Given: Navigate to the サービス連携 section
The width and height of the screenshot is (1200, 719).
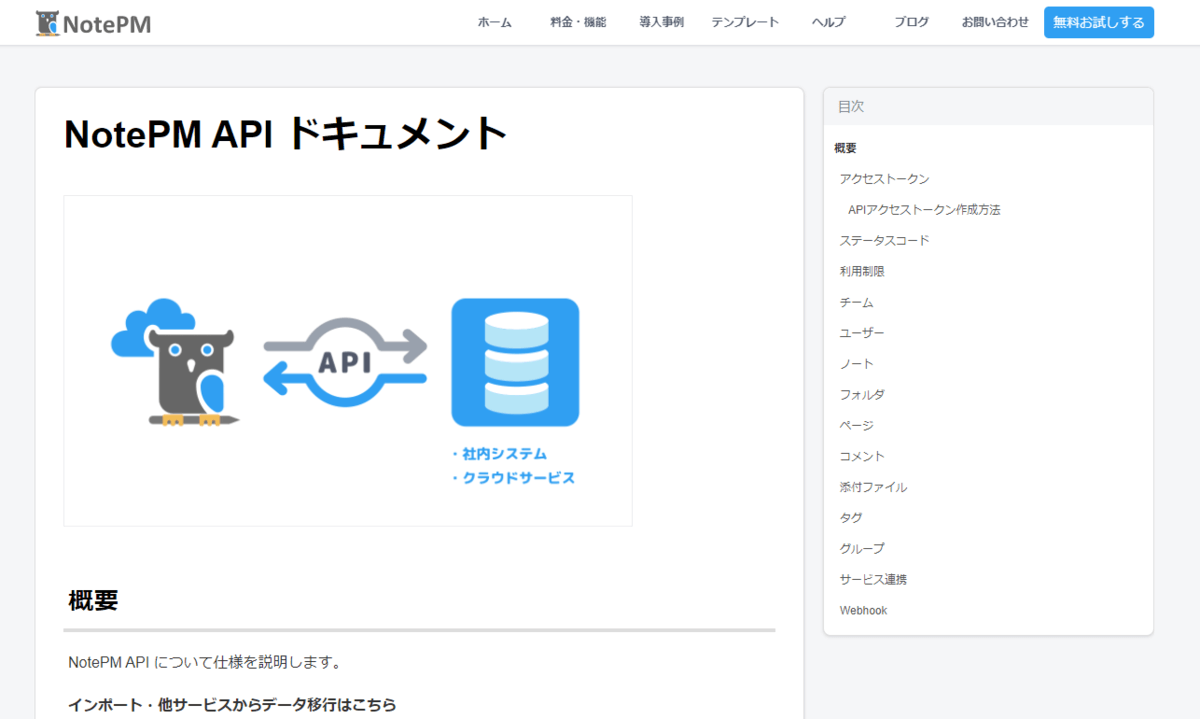Looking at the screenshot, I should click(x=872, y=578).
